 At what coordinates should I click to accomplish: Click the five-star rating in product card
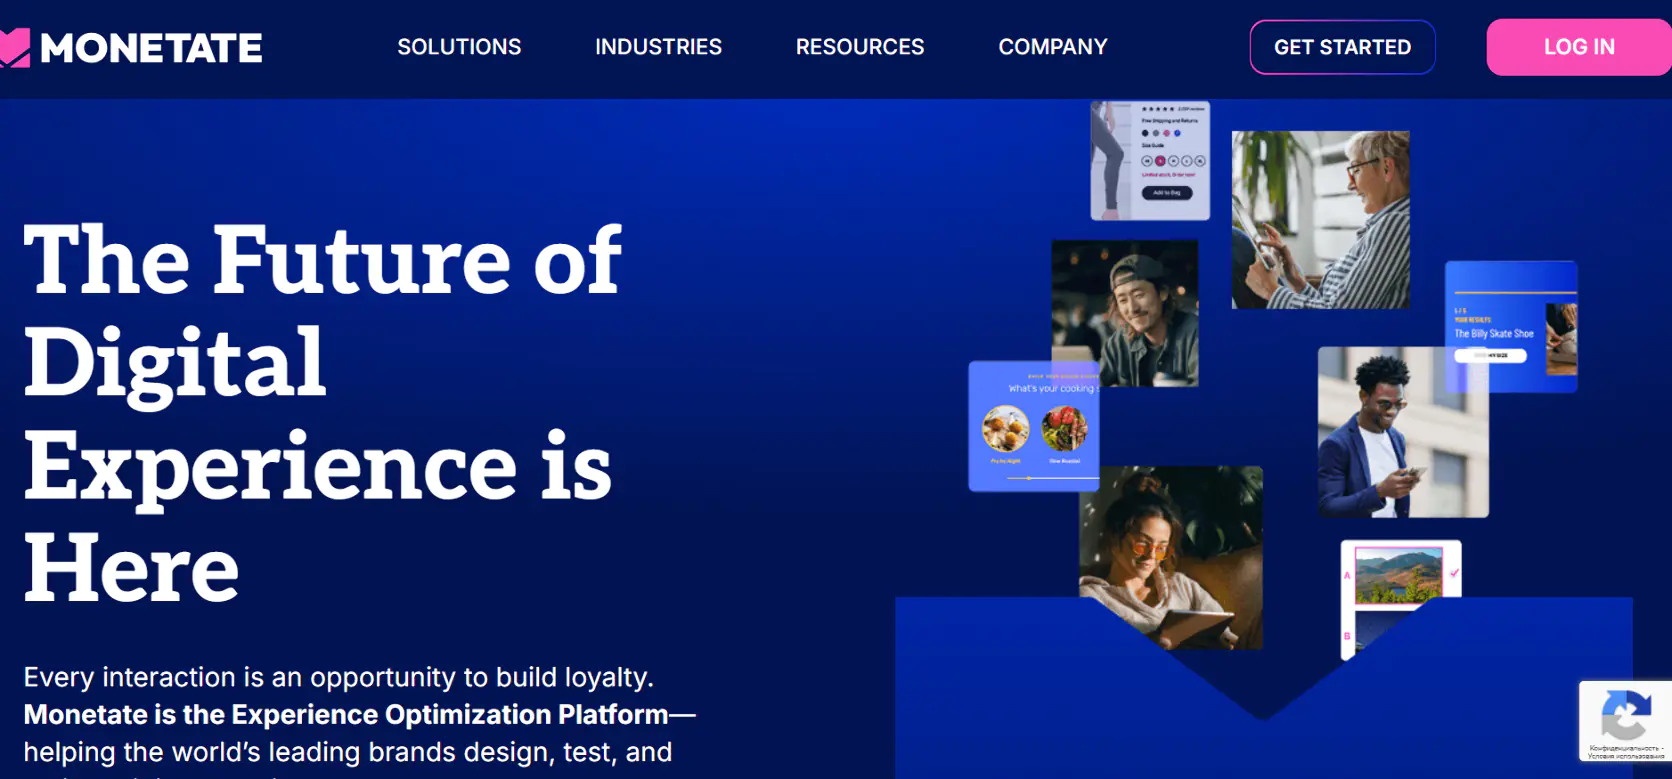(1158, 109)
